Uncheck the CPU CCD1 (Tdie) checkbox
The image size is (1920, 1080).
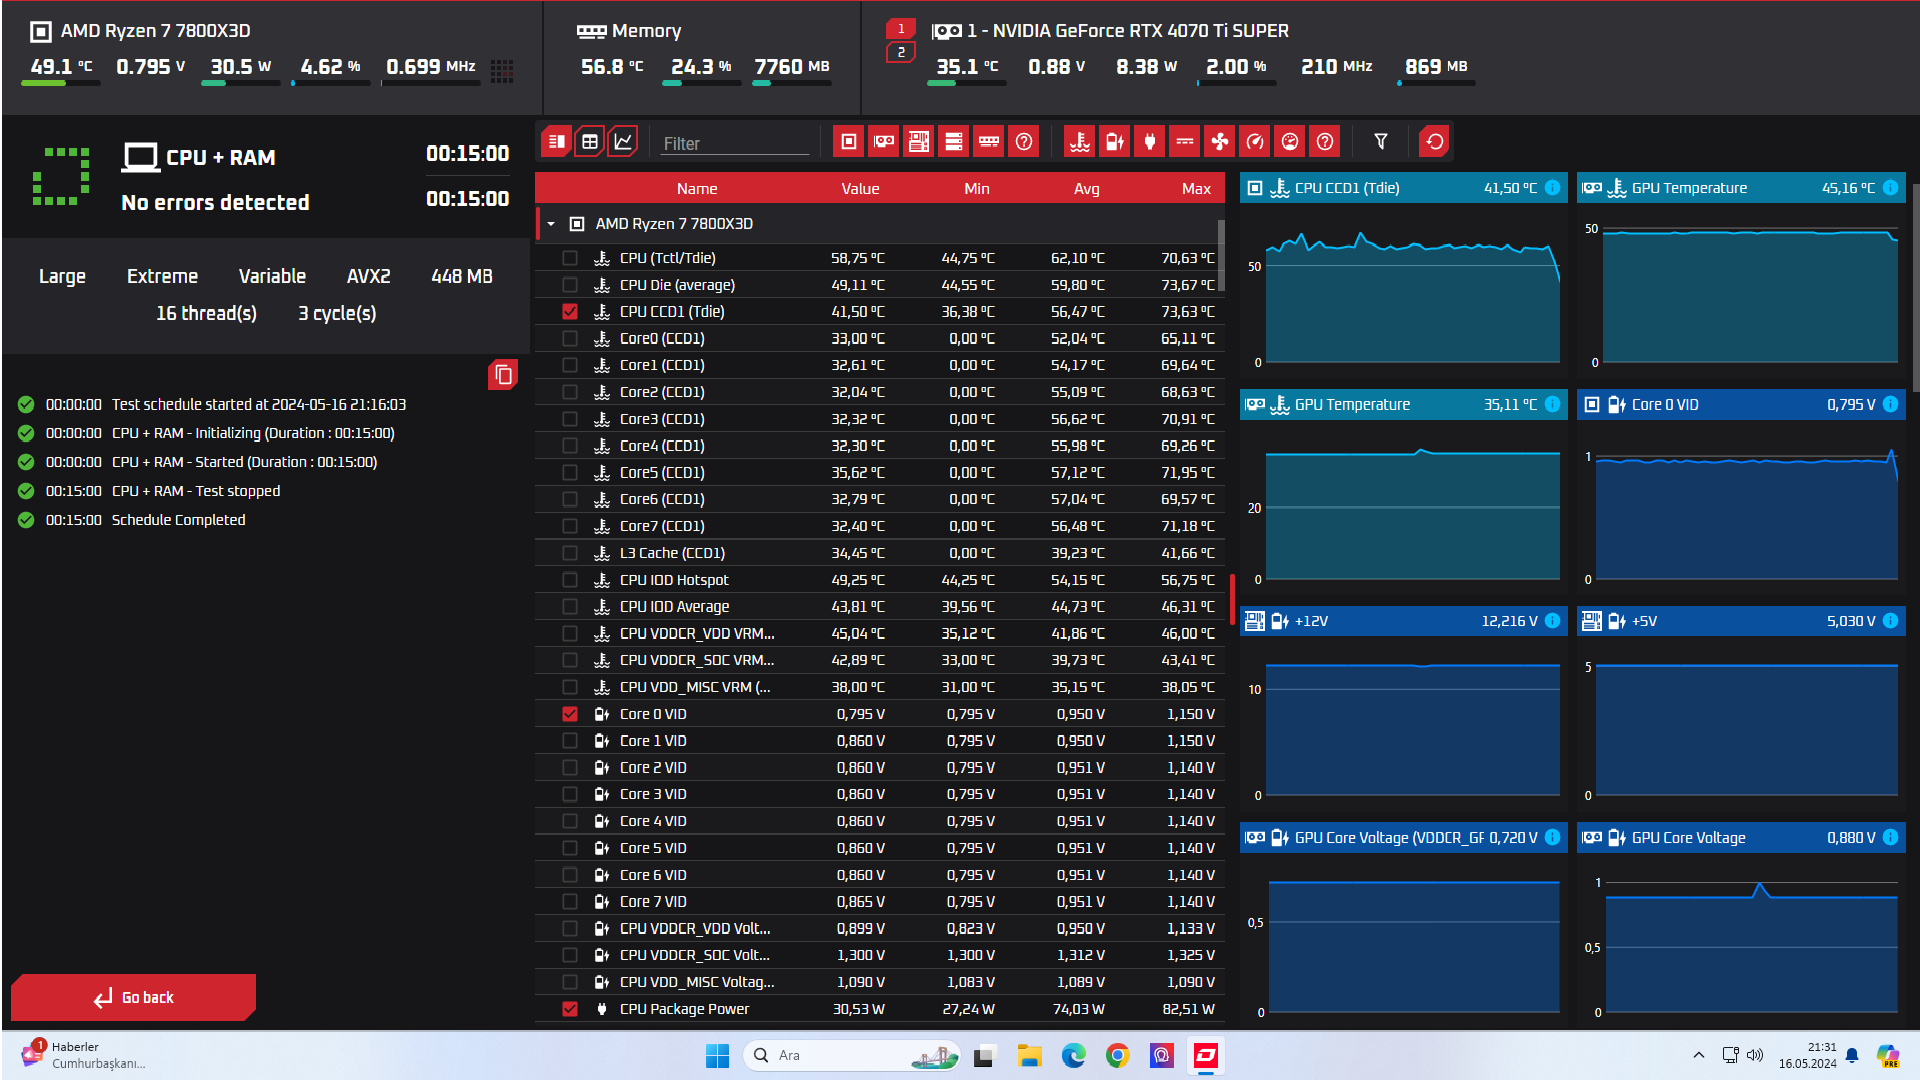click(570, 312)
